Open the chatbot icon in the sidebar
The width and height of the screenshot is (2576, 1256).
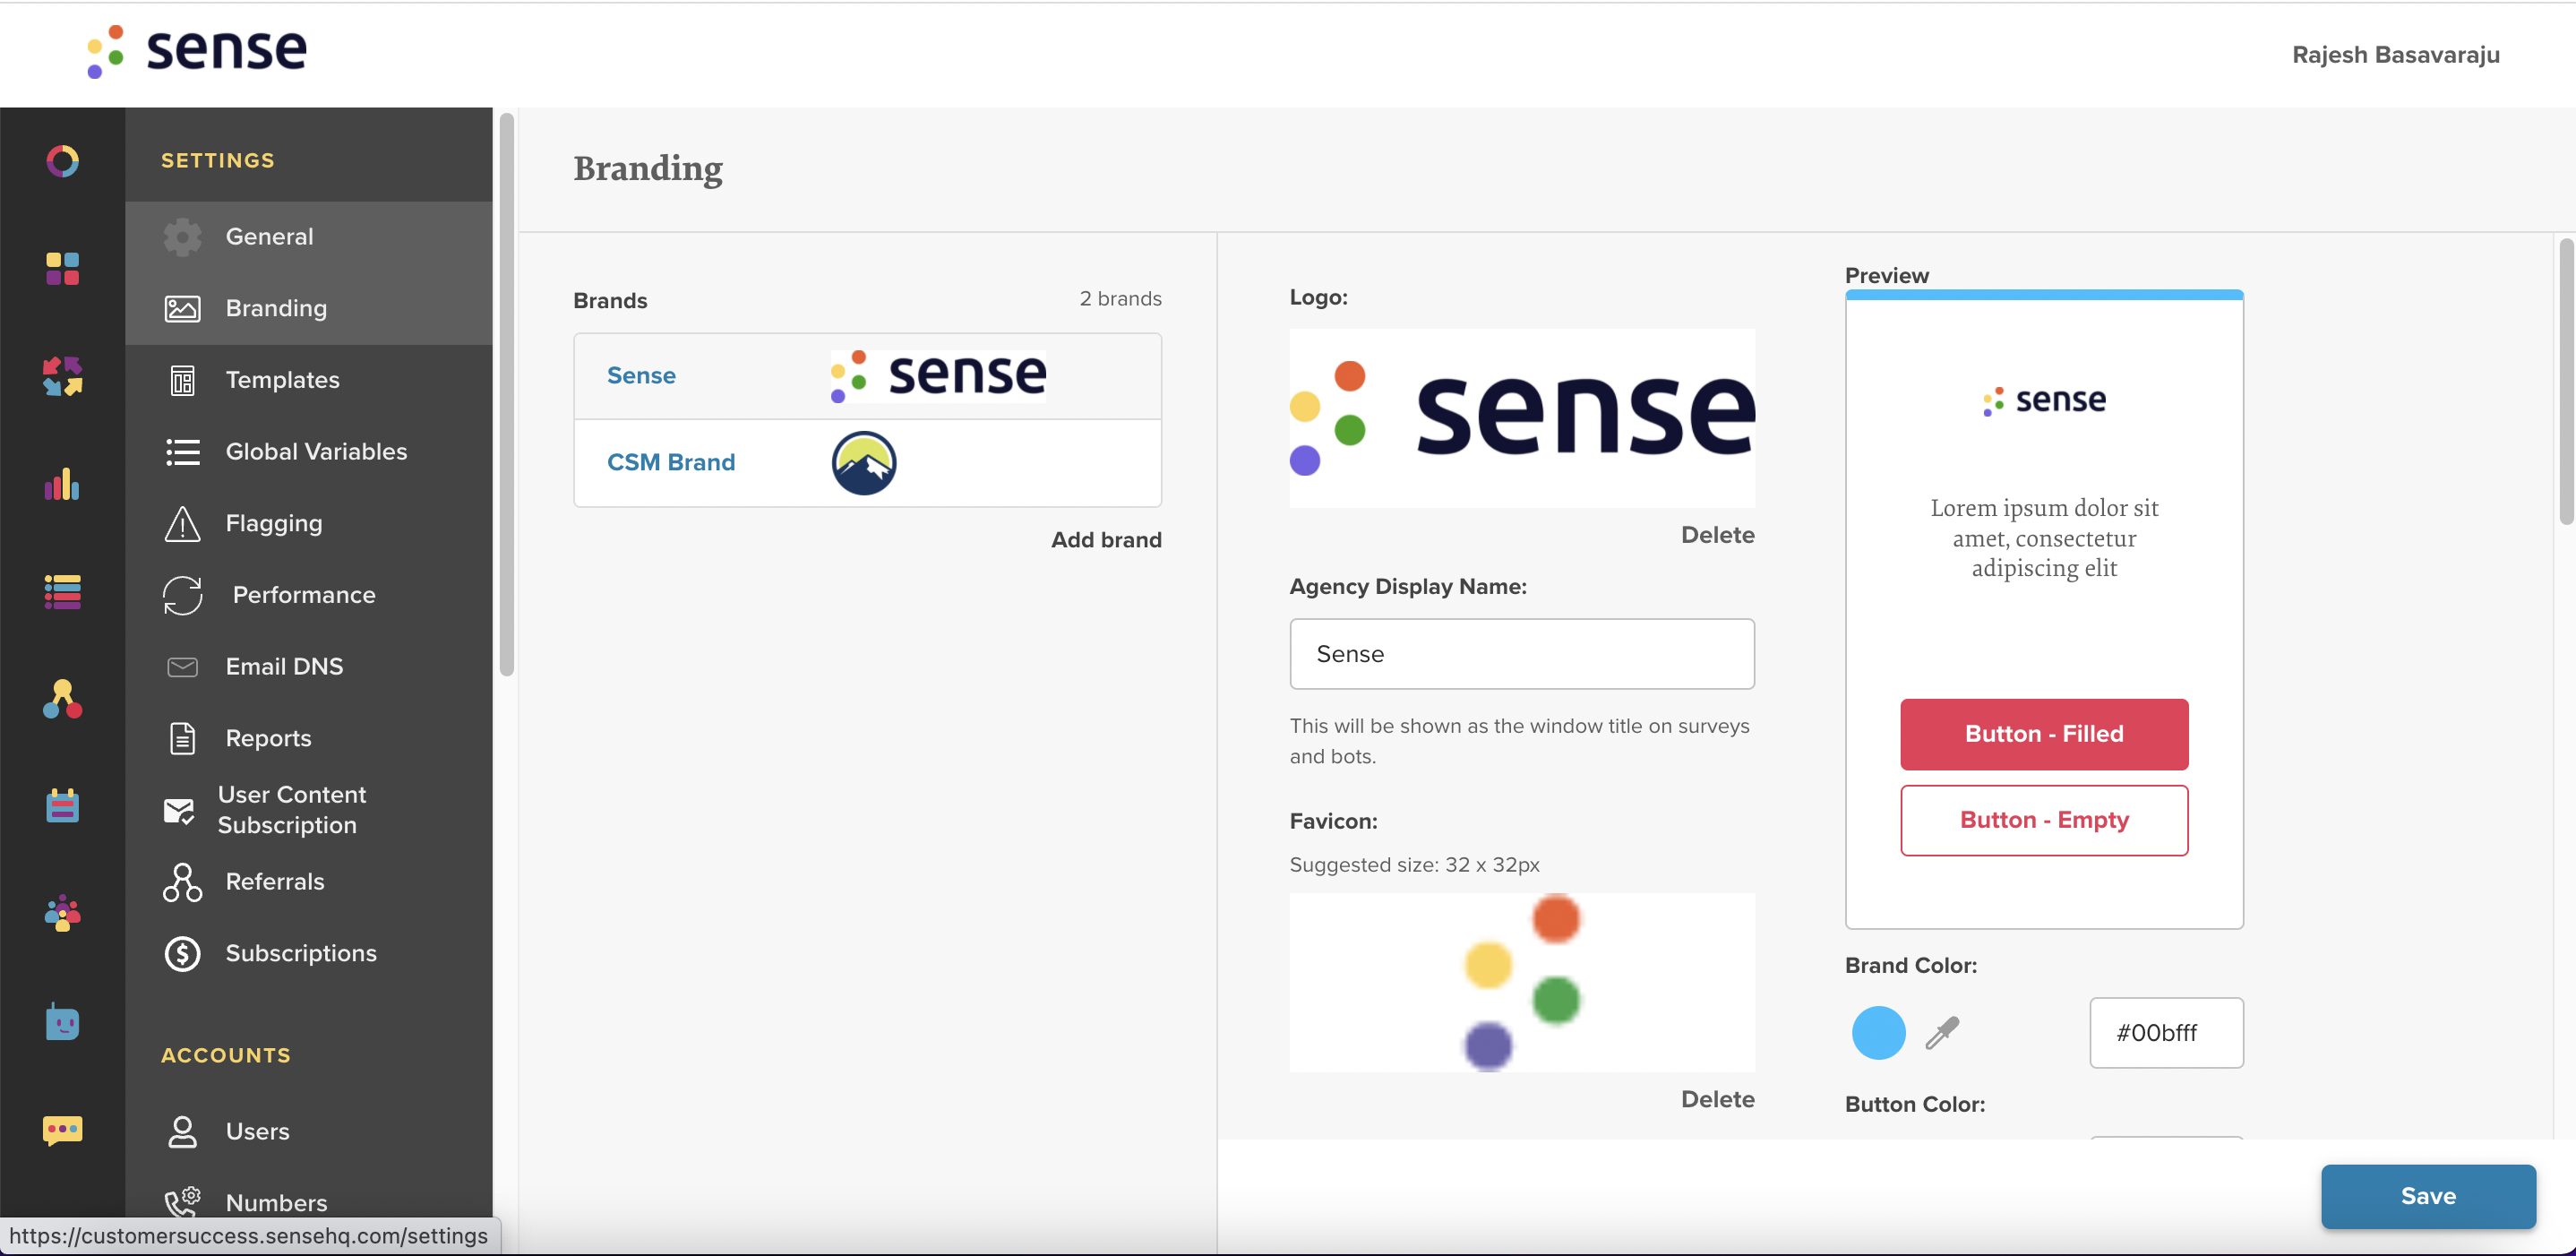tap(62, 1022)
